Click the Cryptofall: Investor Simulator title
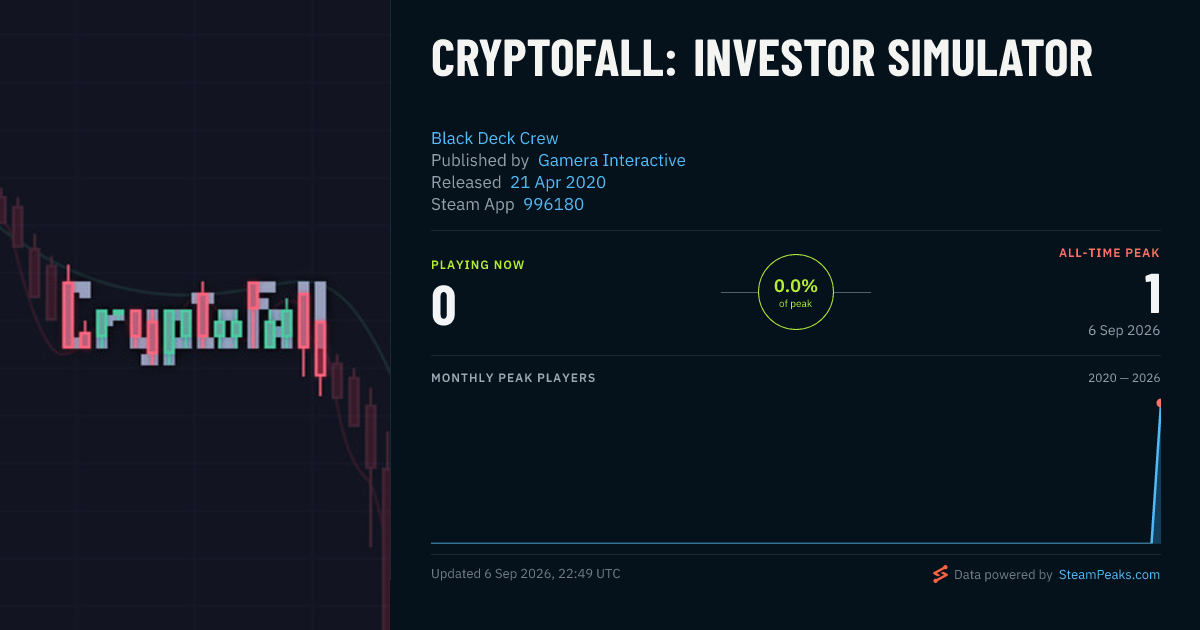Image resolution: width=1200 pixels, height=630 pixels. (762, 58)
